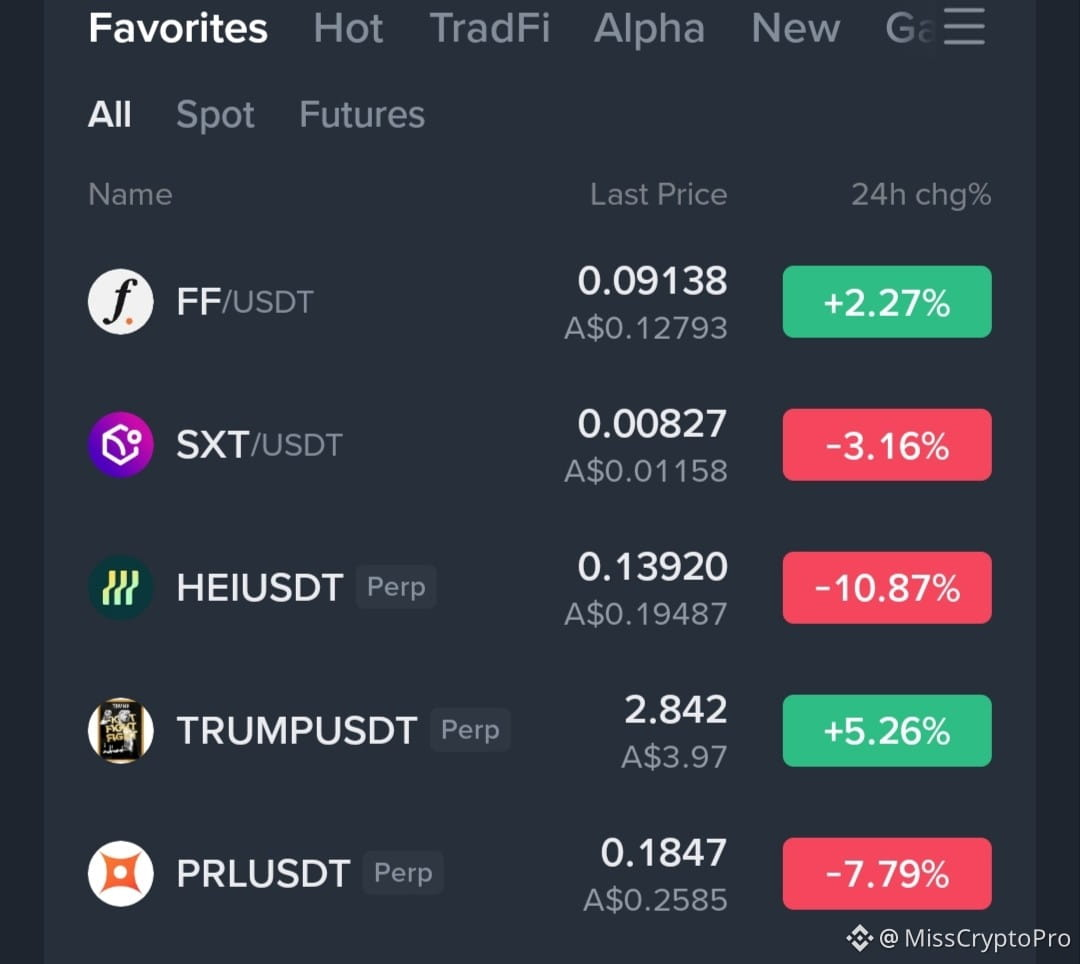Tap the SXT purple coin icon
Viewport: 1080px width, 964px height.
(x=121, y=445)
